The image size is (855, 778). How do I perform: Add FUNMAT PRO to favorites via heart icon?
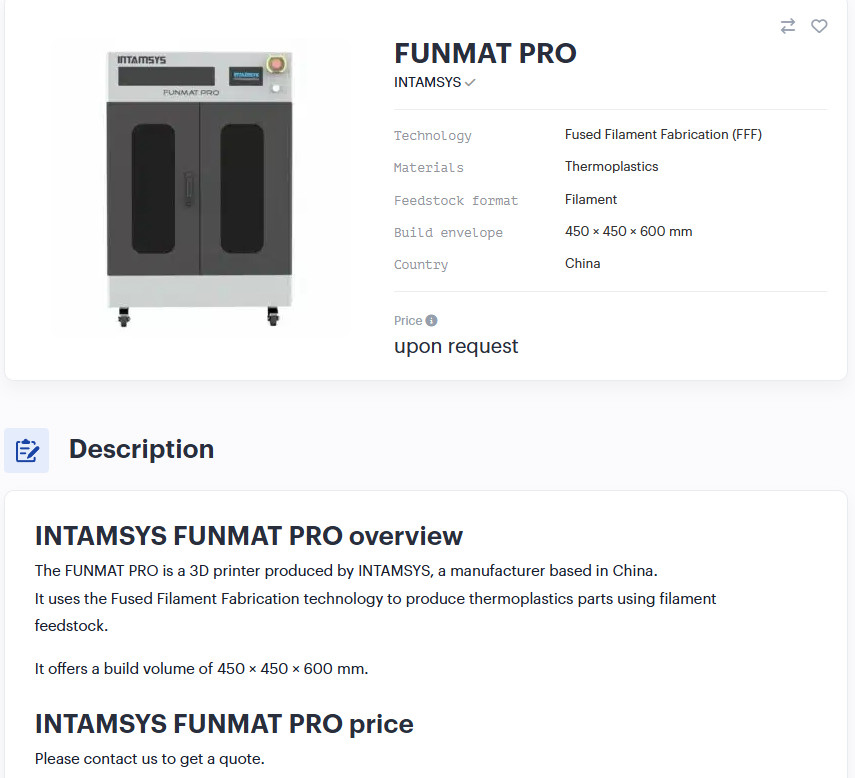tap(819, 26)
